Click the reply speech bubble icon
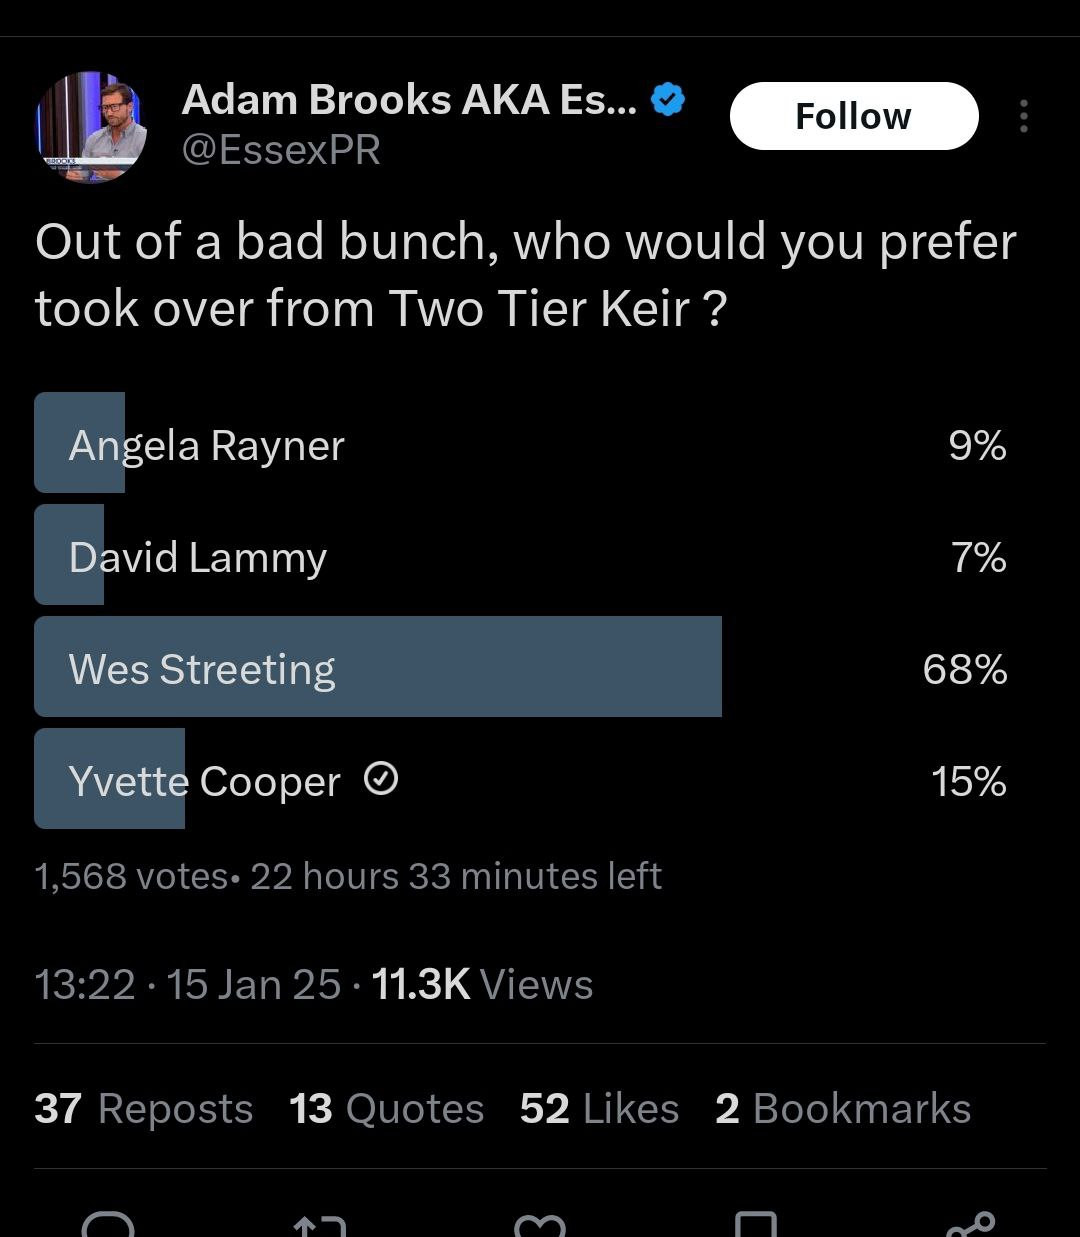The width and height of the screenshot is (1080, 1237). [107, 1225]
